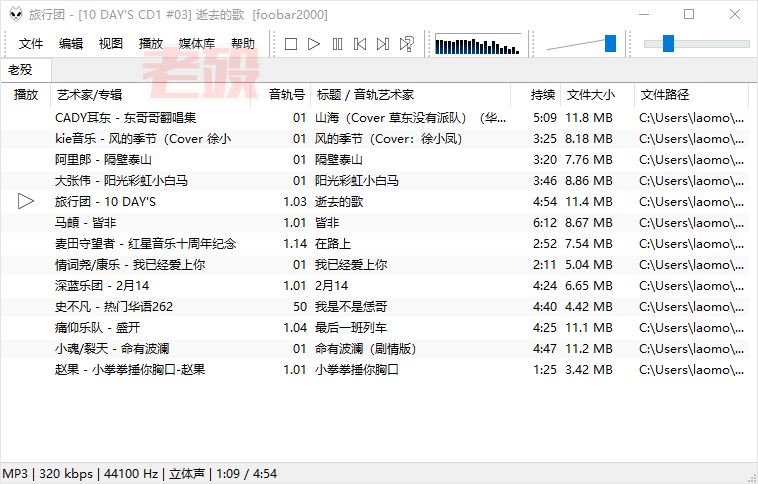The width and height of the screenshot is (758, 484).
Task: Pause the current track
Action: click(x=337, y=44)
